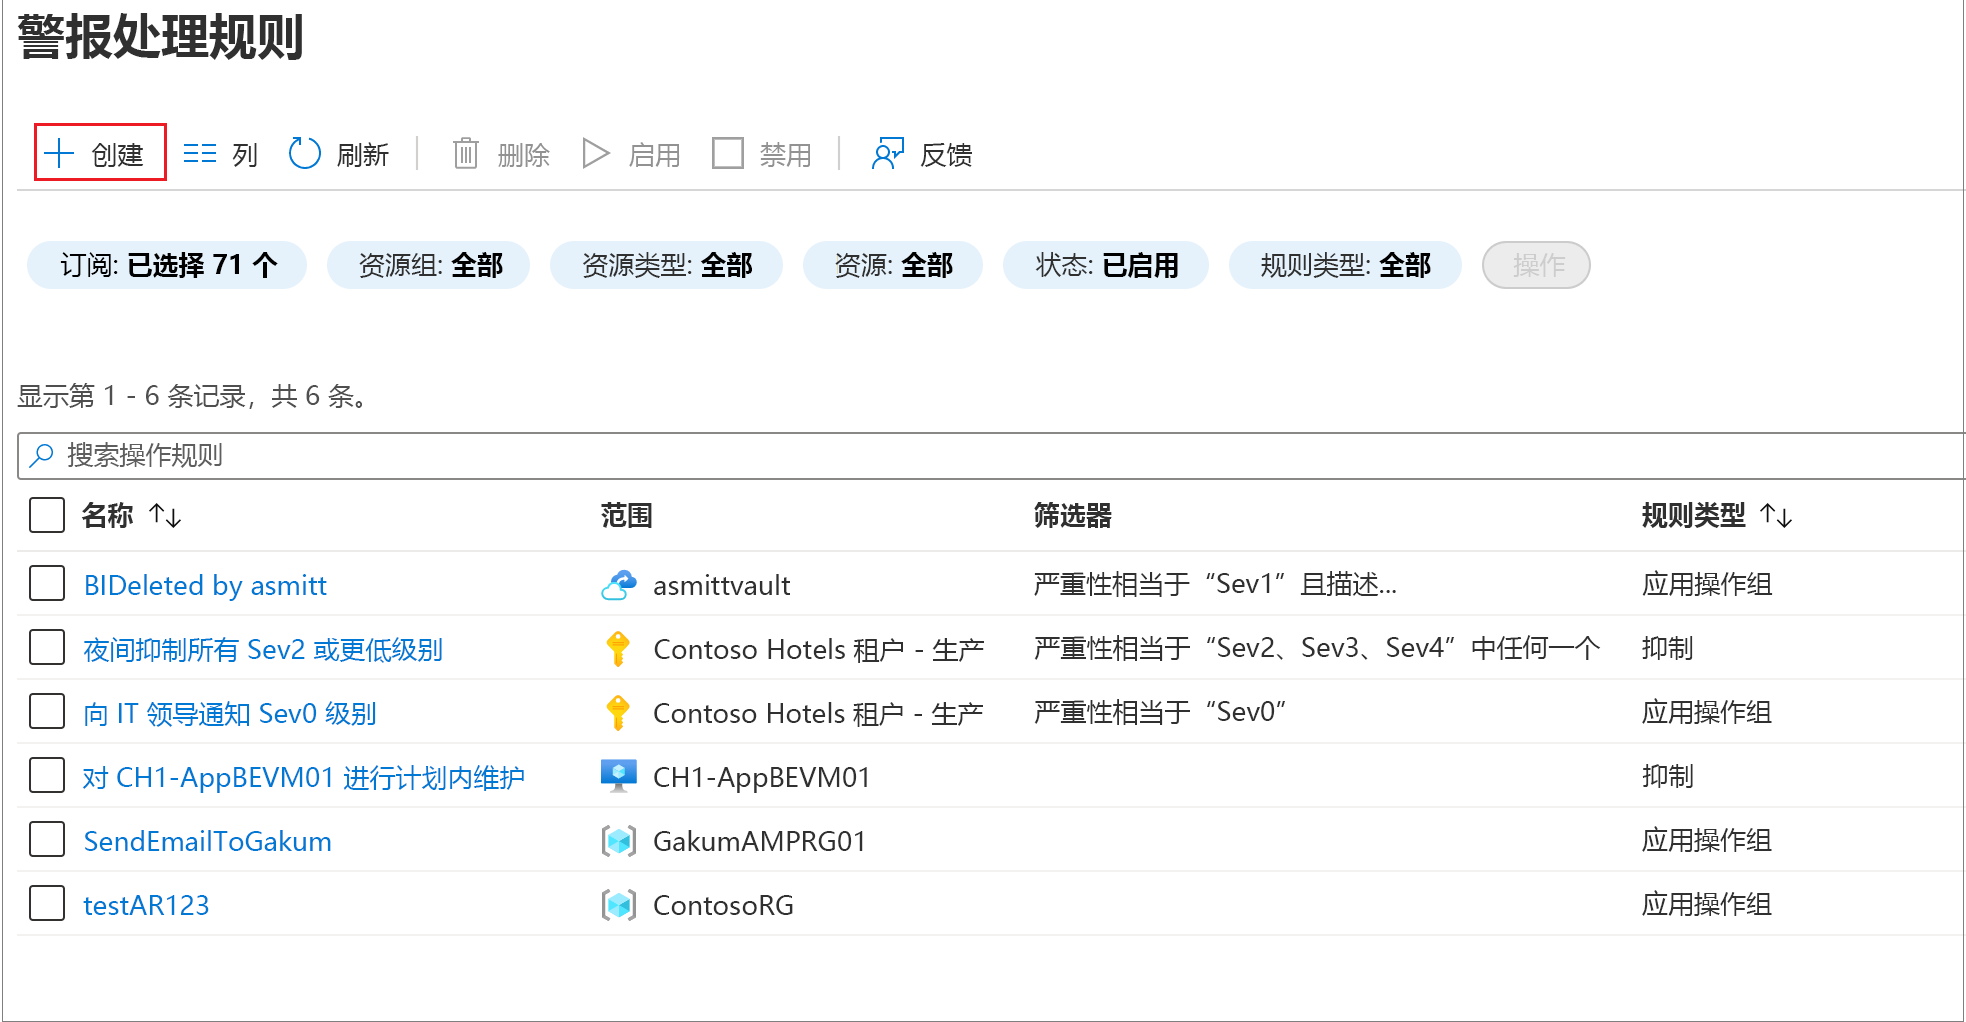Open the BIDeleted by asmitt rule
The image size is (1966, 1022).
205,585
